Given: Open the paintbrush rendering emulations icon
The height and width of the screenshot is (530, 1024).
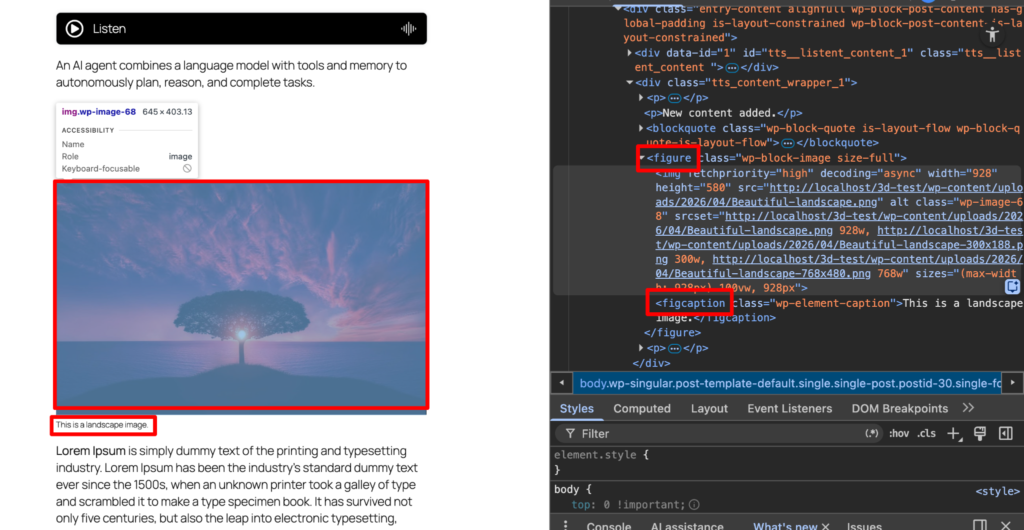Looking at the screenshot, I should (980, 433).
